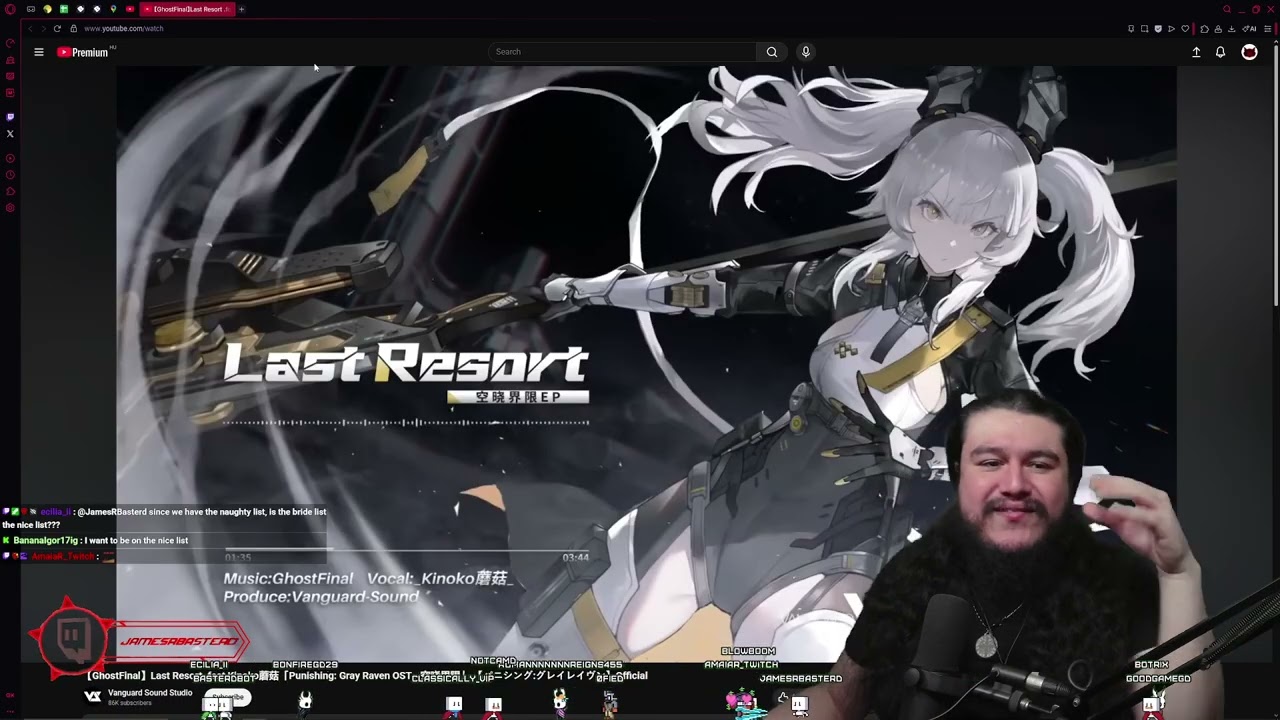This screenshot has height=720, width=1280.
Task: Click the browser search-tabs magnifier icon
Action: 1227,9
